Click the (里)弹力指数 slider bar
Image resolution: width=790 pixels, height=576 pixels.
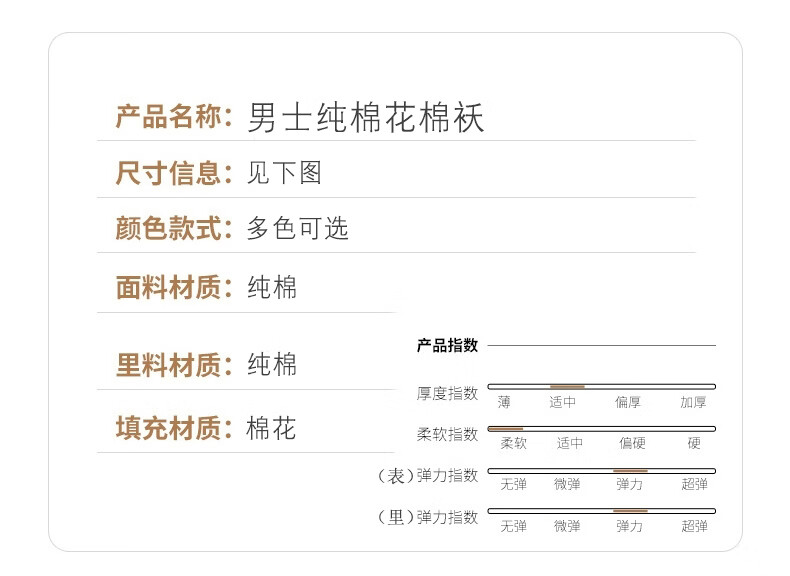click(601, 511)
